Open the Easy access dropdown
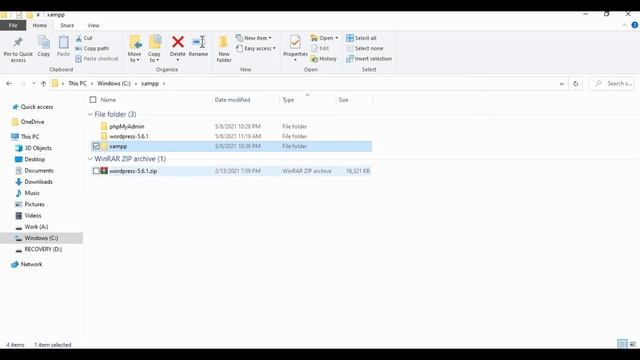 [x=256, y=49]
